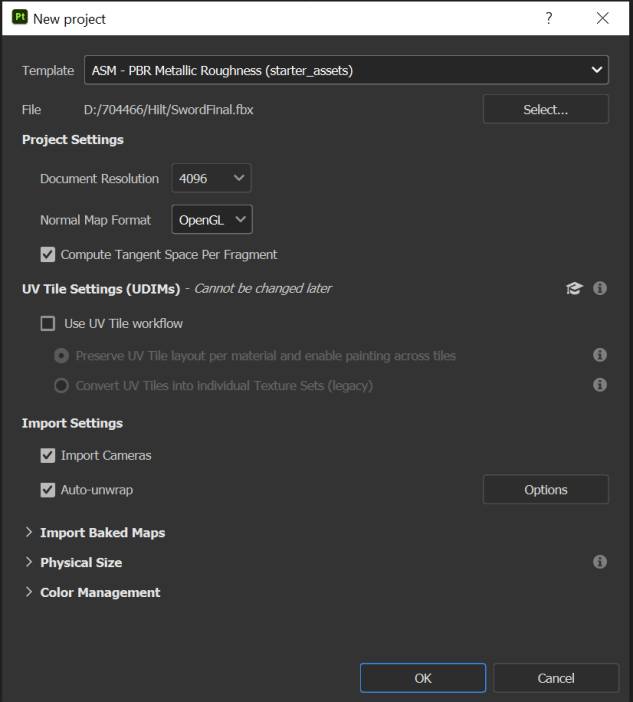
Task: Click the UV Tile tutorial graduation cap icon
Action: pos(574,288)
